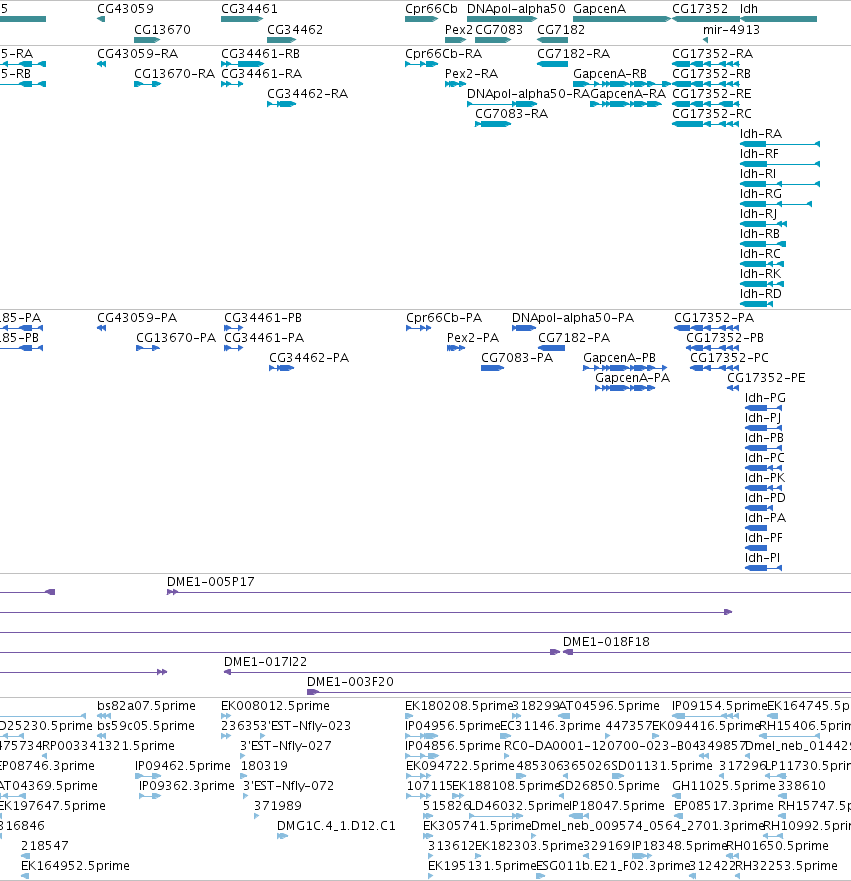Open EST 3'EST-Nfly-072
The width and height of the screenshot is (851, 881).
pyautogui.click(x=288, y=786)
